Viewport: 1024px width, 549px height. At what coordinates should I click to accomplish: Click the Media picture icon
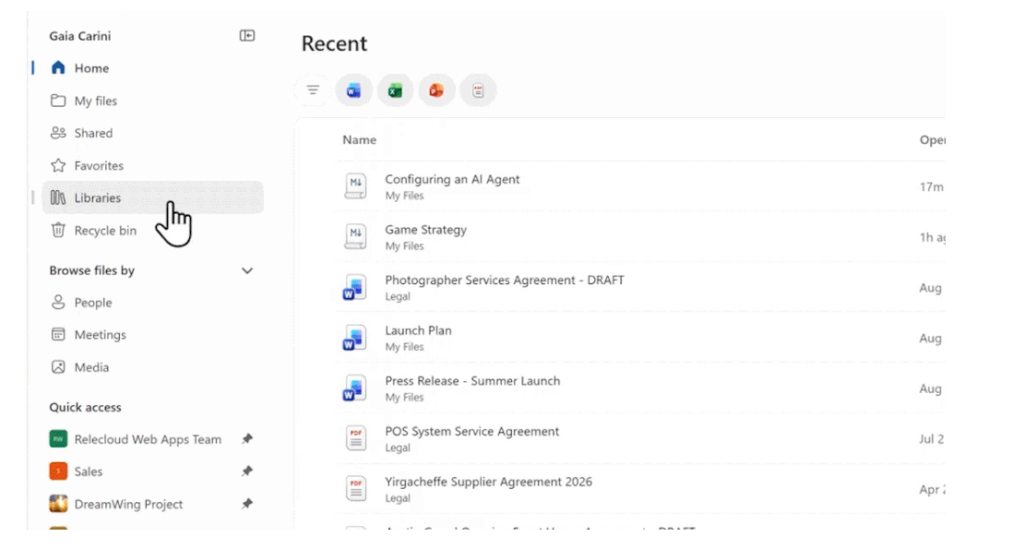pos(58,367)
